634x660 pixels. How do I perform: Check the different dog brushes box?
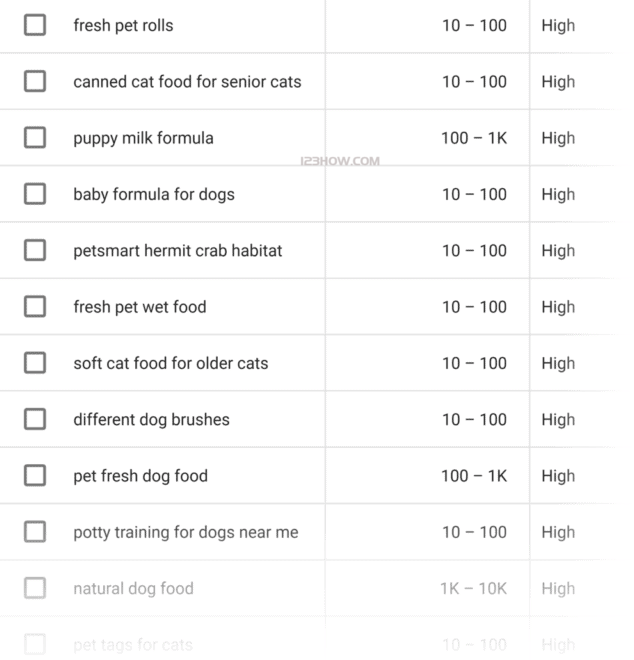pyautogui.click(x=35, y=419)
